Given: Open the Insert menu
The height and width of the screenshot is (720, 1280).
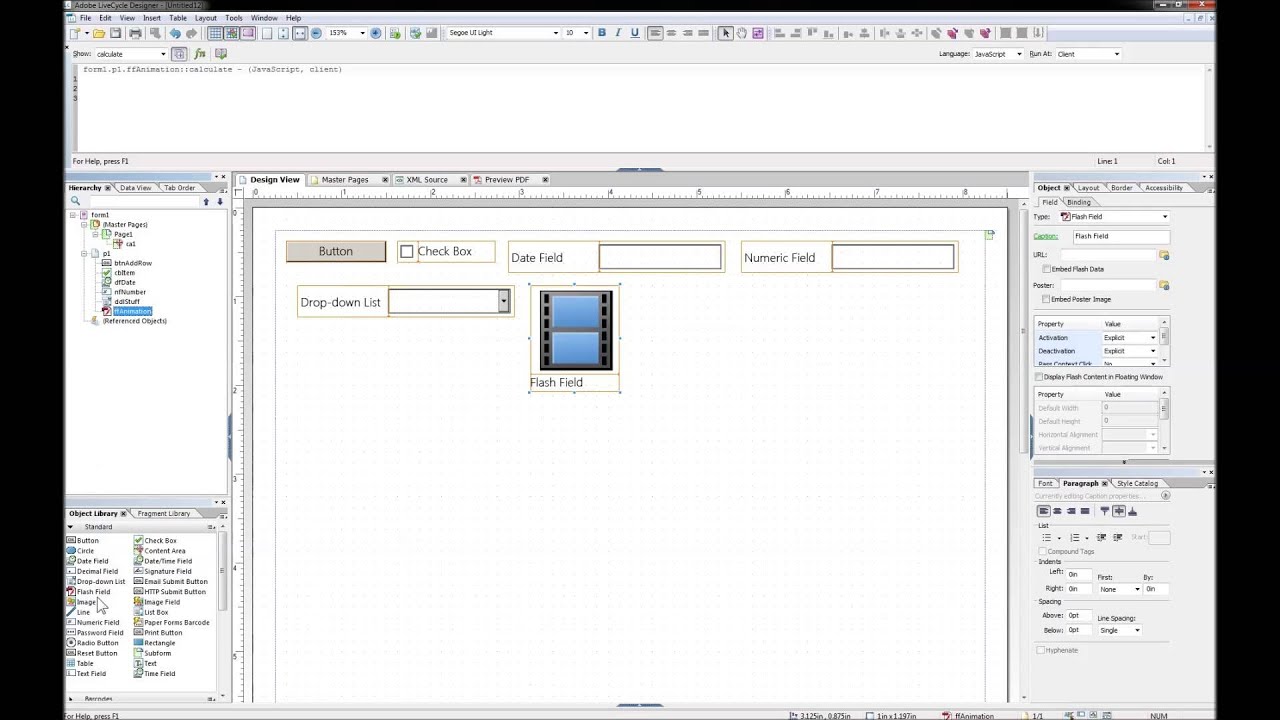Looking at the screenshot, I should click(x=151, y=18).
